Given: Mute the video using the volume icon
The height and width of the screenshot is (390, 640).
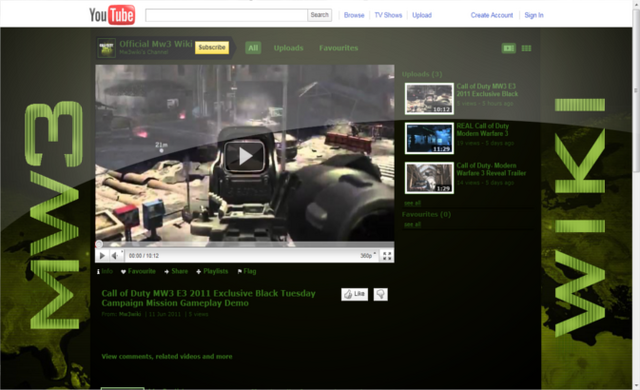Looking at the screenshot, I should tap(115, 256).
